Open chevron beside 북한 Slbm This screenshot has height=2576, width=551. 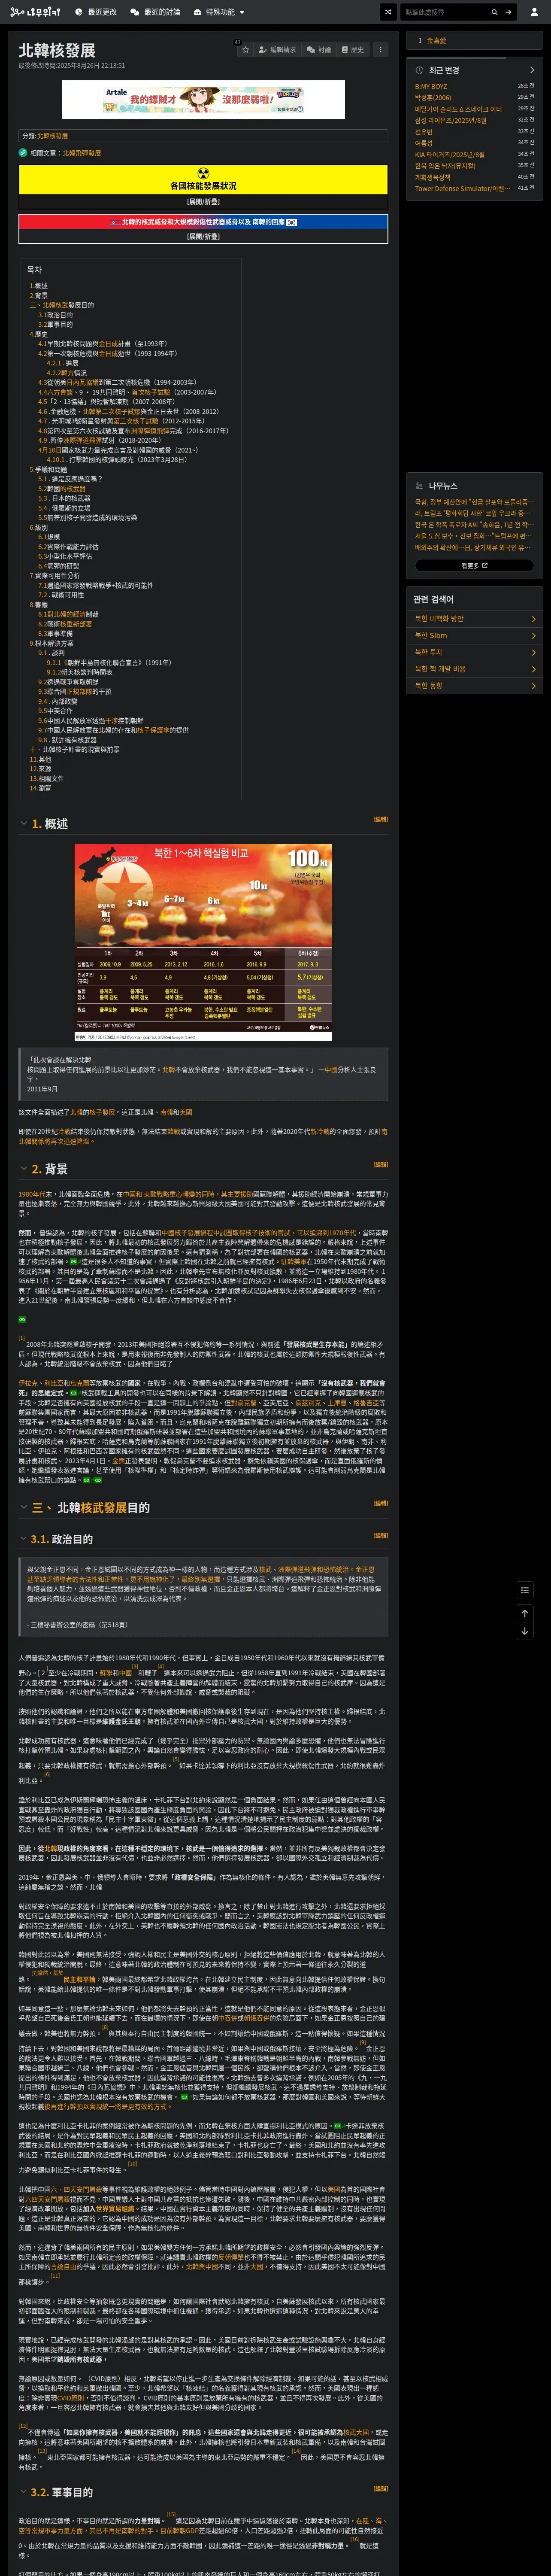click(x=533, y=635)
